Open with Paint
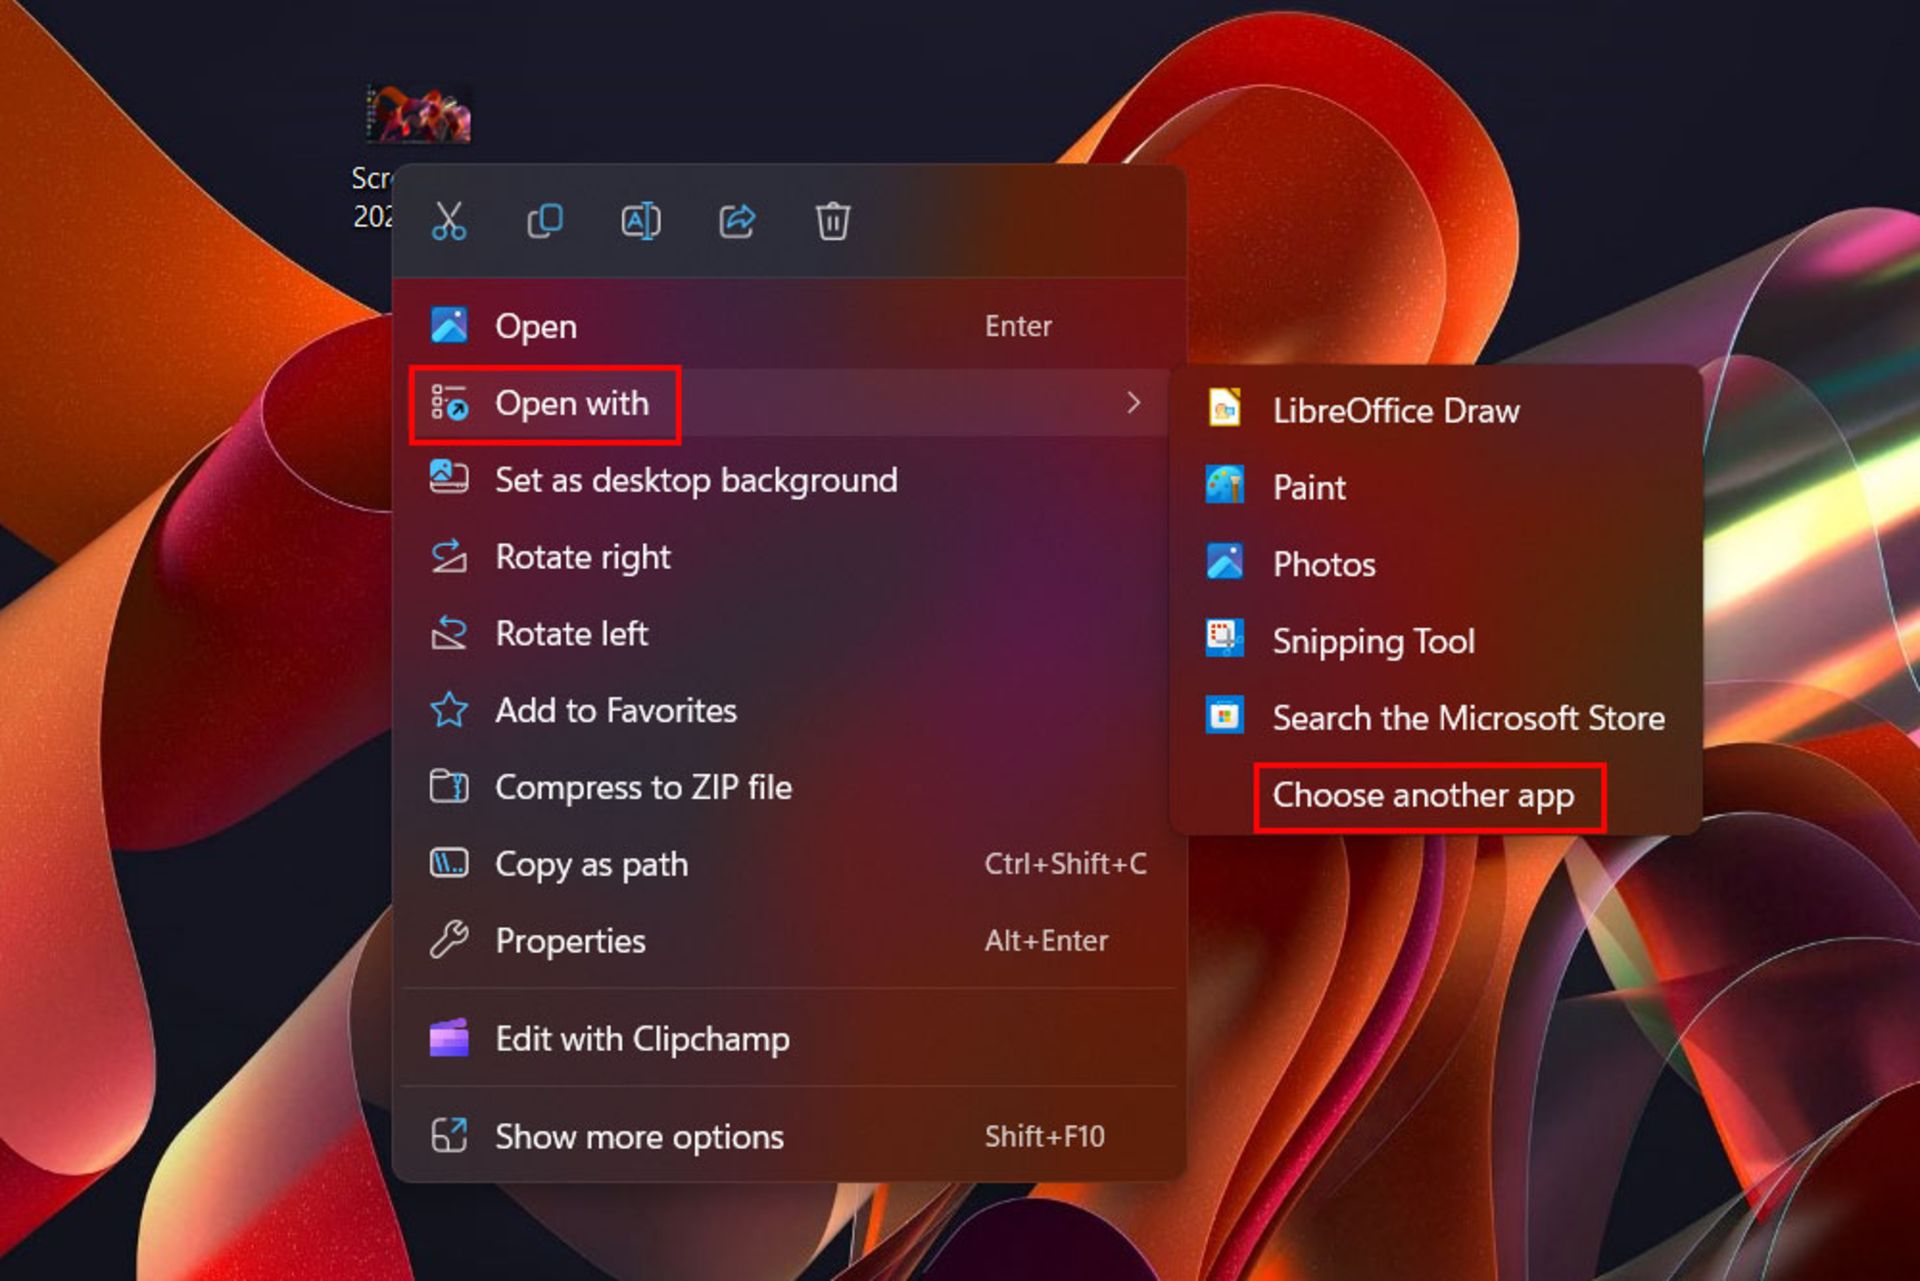This screenshot has height=1281, width=1920. pos(1436,487)
